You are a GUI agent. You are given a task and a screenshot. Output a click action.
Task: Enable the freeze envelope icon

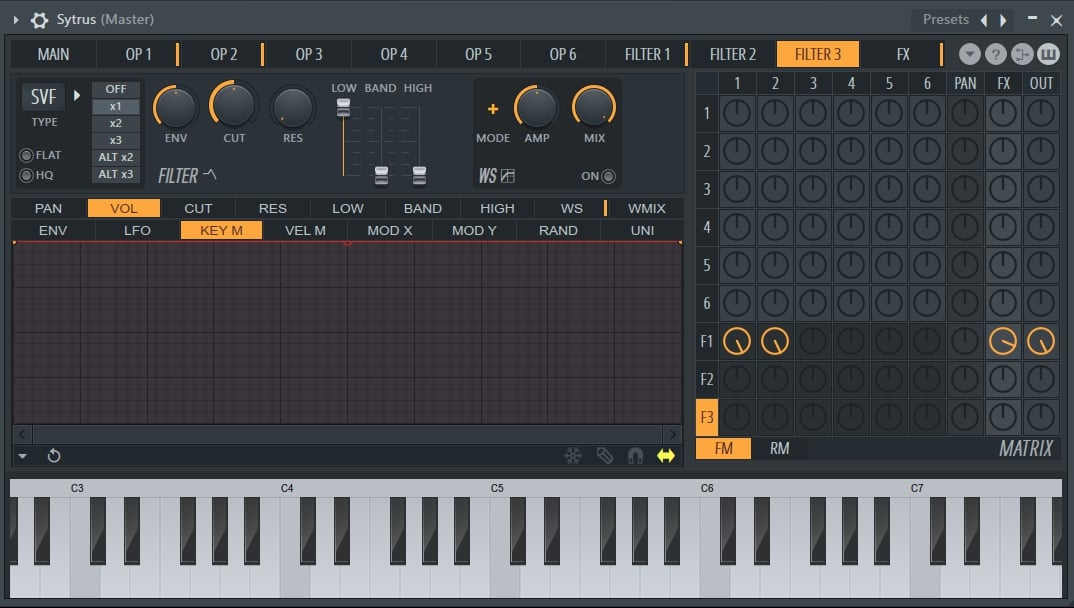click(x=573, y=455)
